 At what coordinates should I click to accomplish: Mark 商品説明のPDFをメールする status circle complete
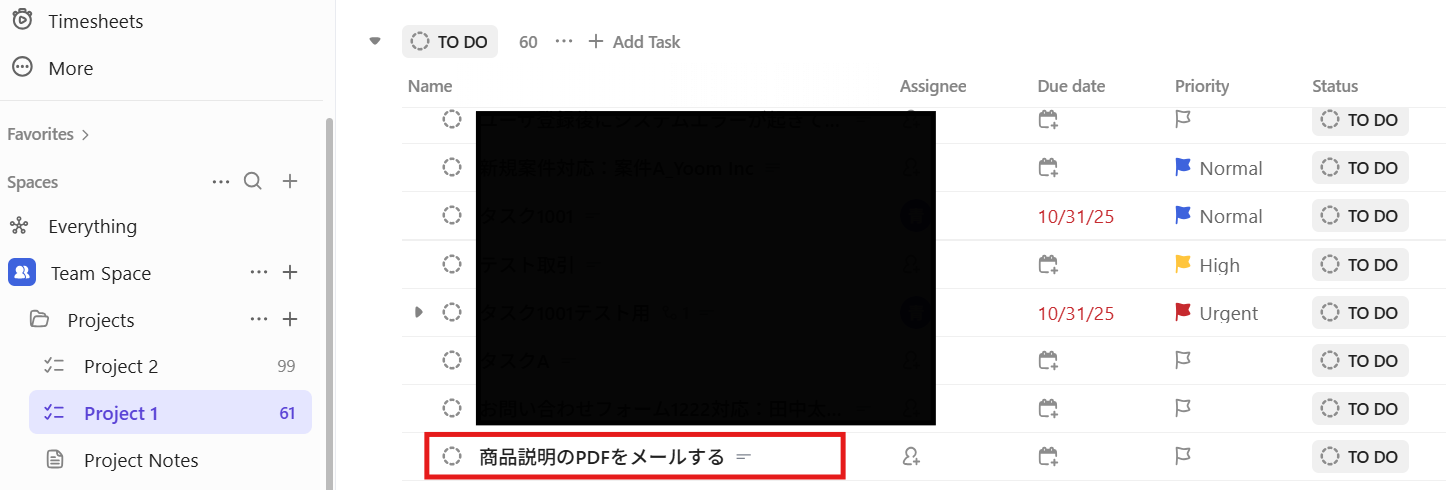pyautogui.click(x=452, y=457)
